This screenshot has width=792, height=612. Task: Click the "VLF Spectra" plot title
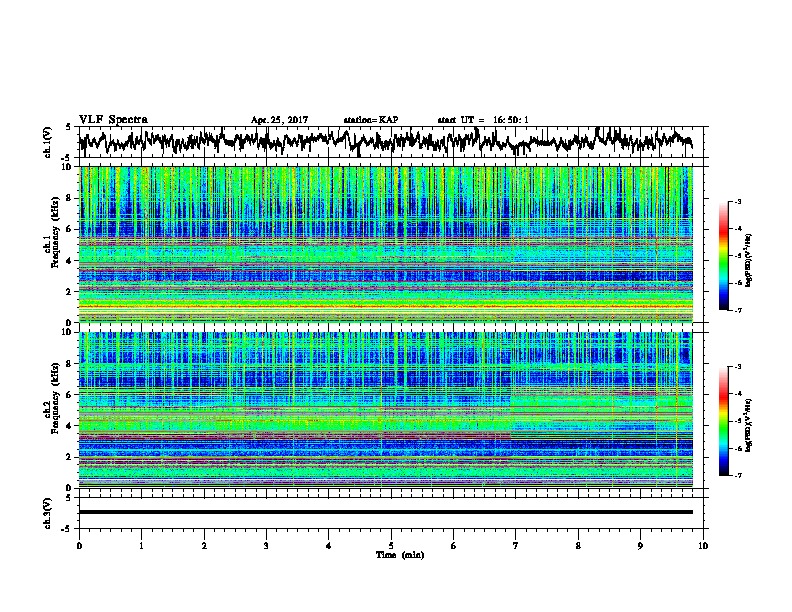coord(113,120)
